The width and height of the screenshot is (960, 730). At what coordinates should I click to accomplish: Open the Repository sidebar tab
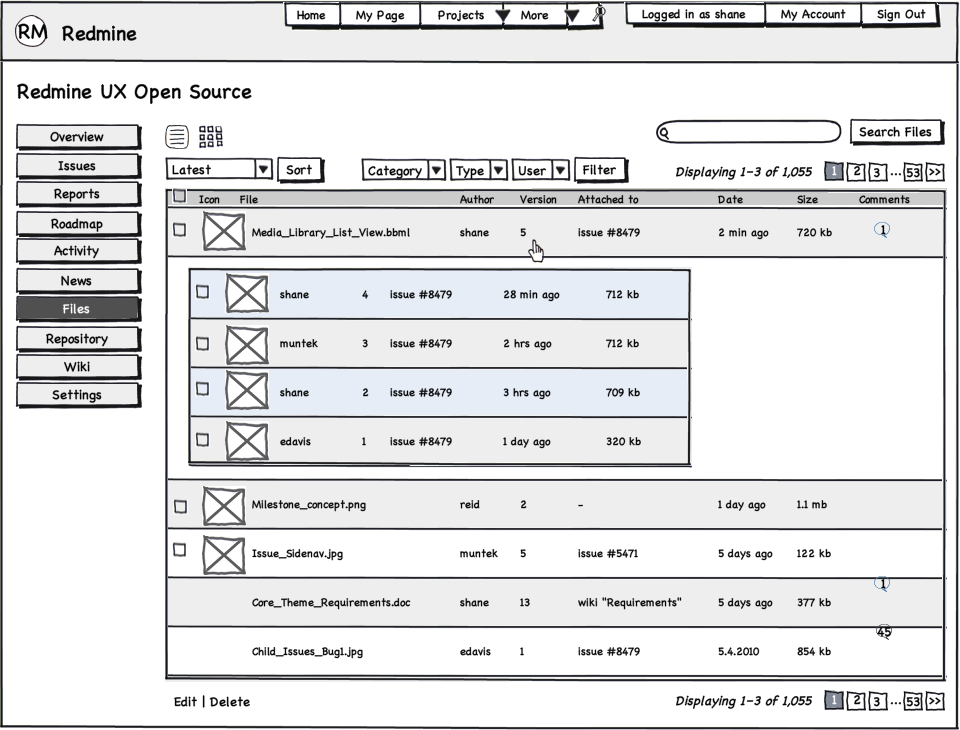pos(77,339)
